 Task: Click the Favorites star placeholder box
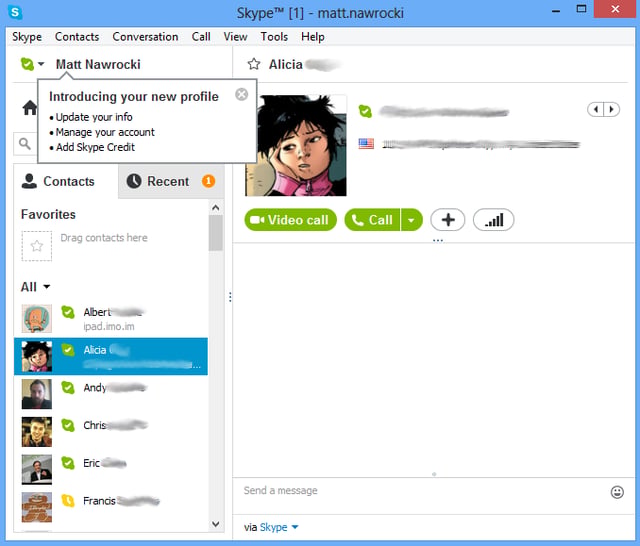pos(37,246)
